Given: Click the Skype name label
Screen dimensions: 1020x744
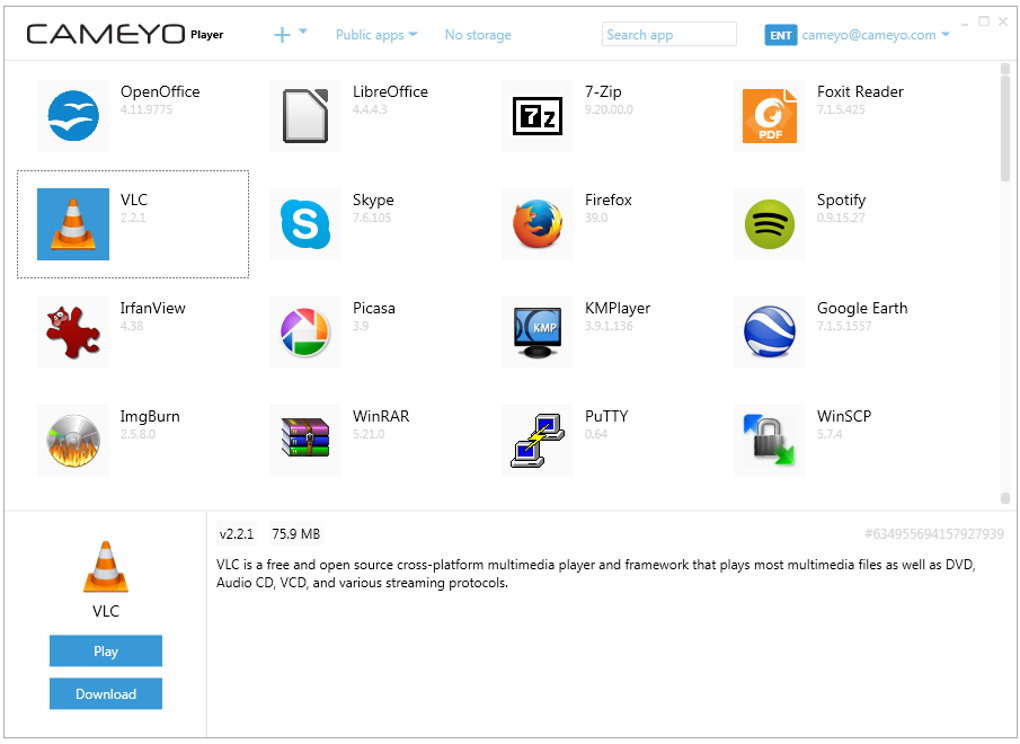Looking at the screenshot, I should click(x=373, y=200).
